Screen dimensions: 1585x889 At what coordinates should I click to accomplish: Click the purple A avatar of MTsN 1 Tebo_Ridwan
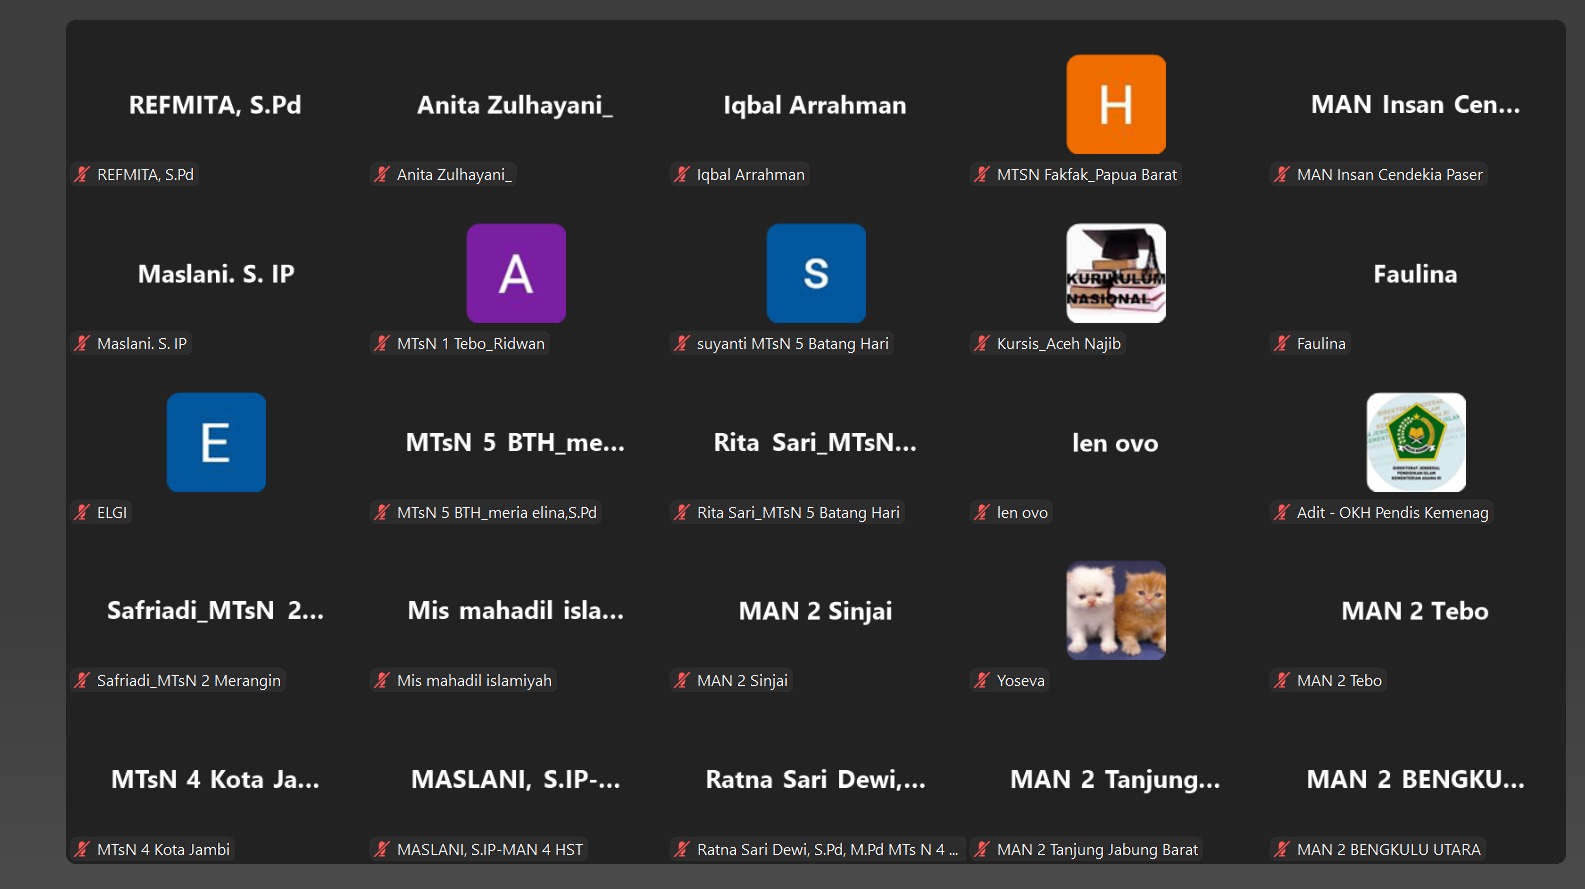point(516,273)
